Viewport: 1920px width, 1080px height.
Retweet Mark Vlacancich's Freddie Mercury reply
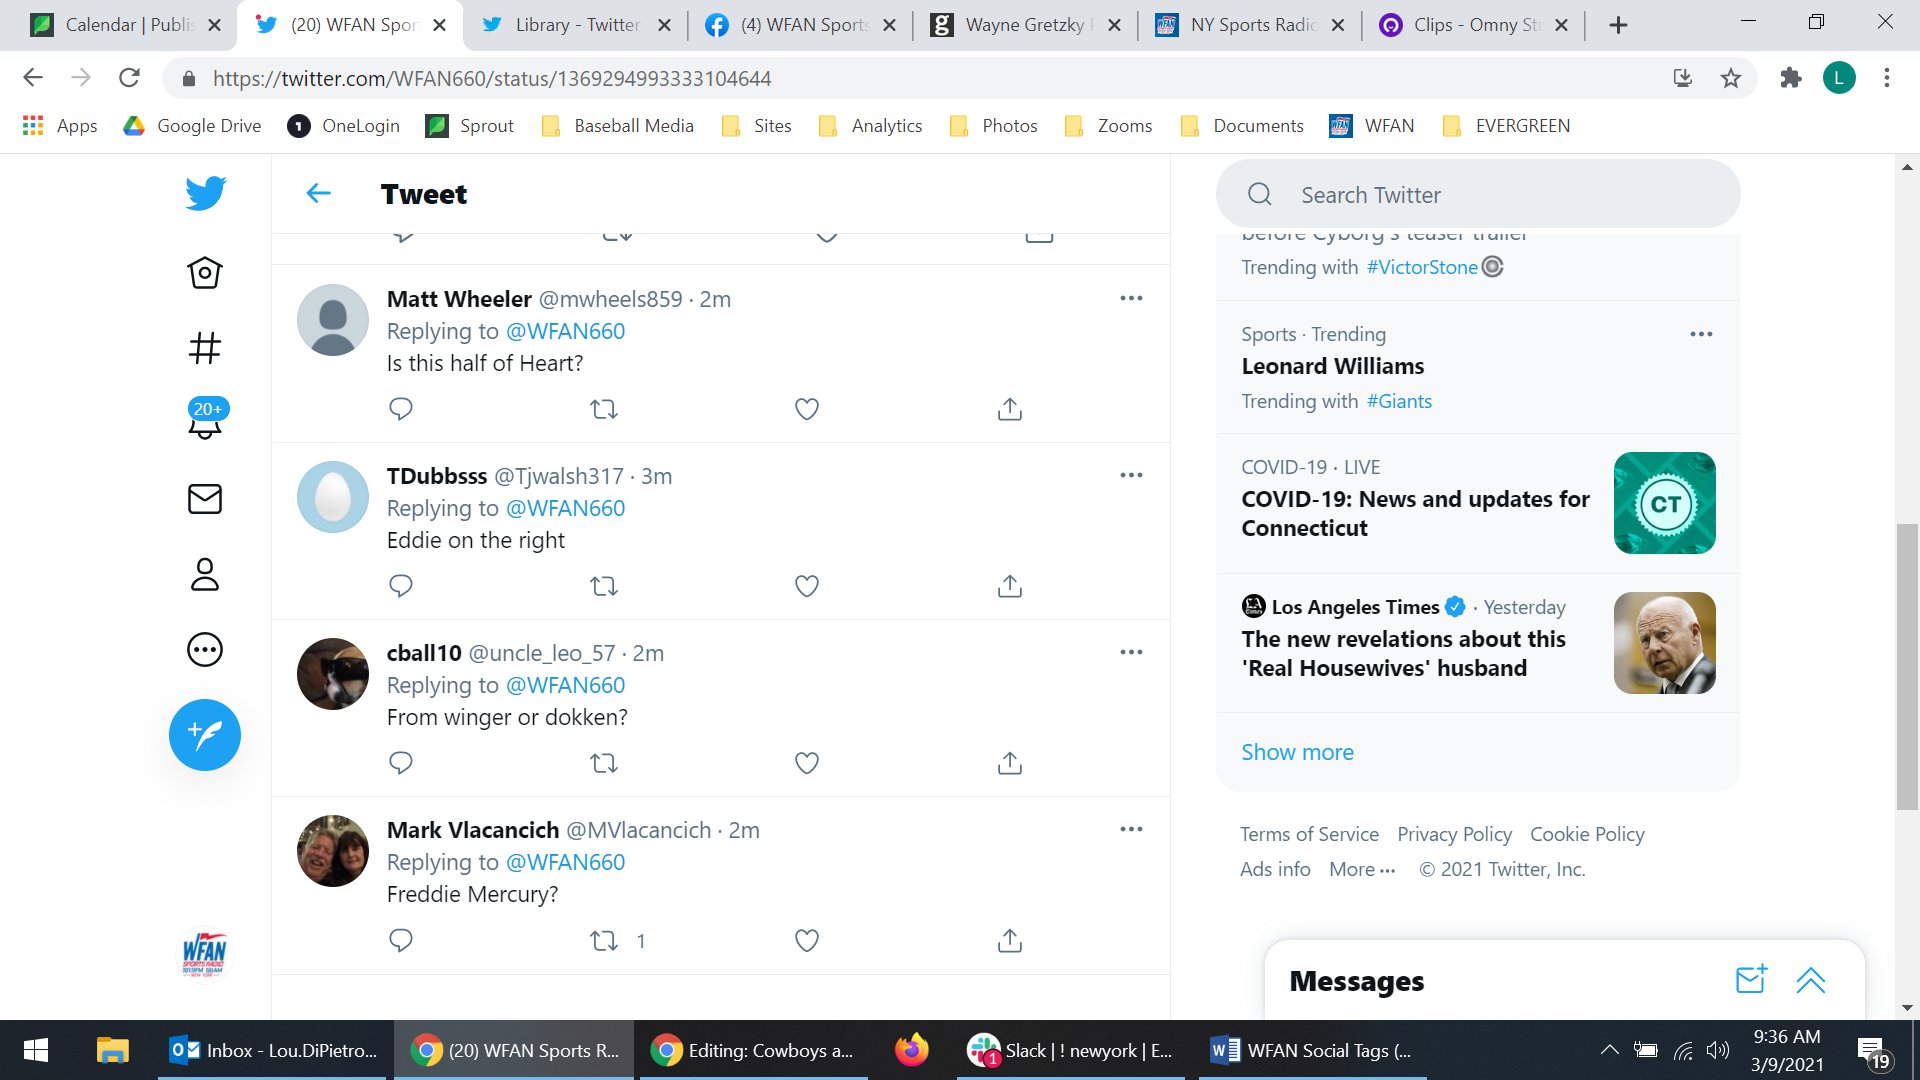[604, 941]
